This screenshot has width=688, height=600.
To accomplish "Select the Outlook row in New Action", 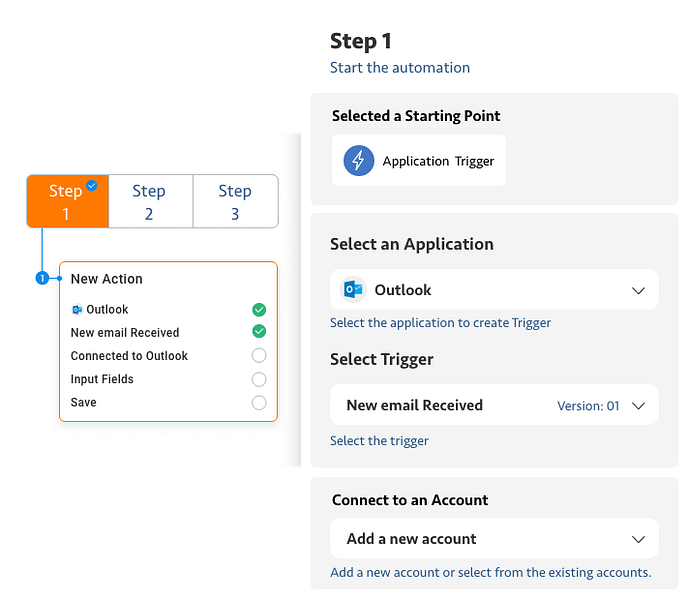I will (168, 310).
